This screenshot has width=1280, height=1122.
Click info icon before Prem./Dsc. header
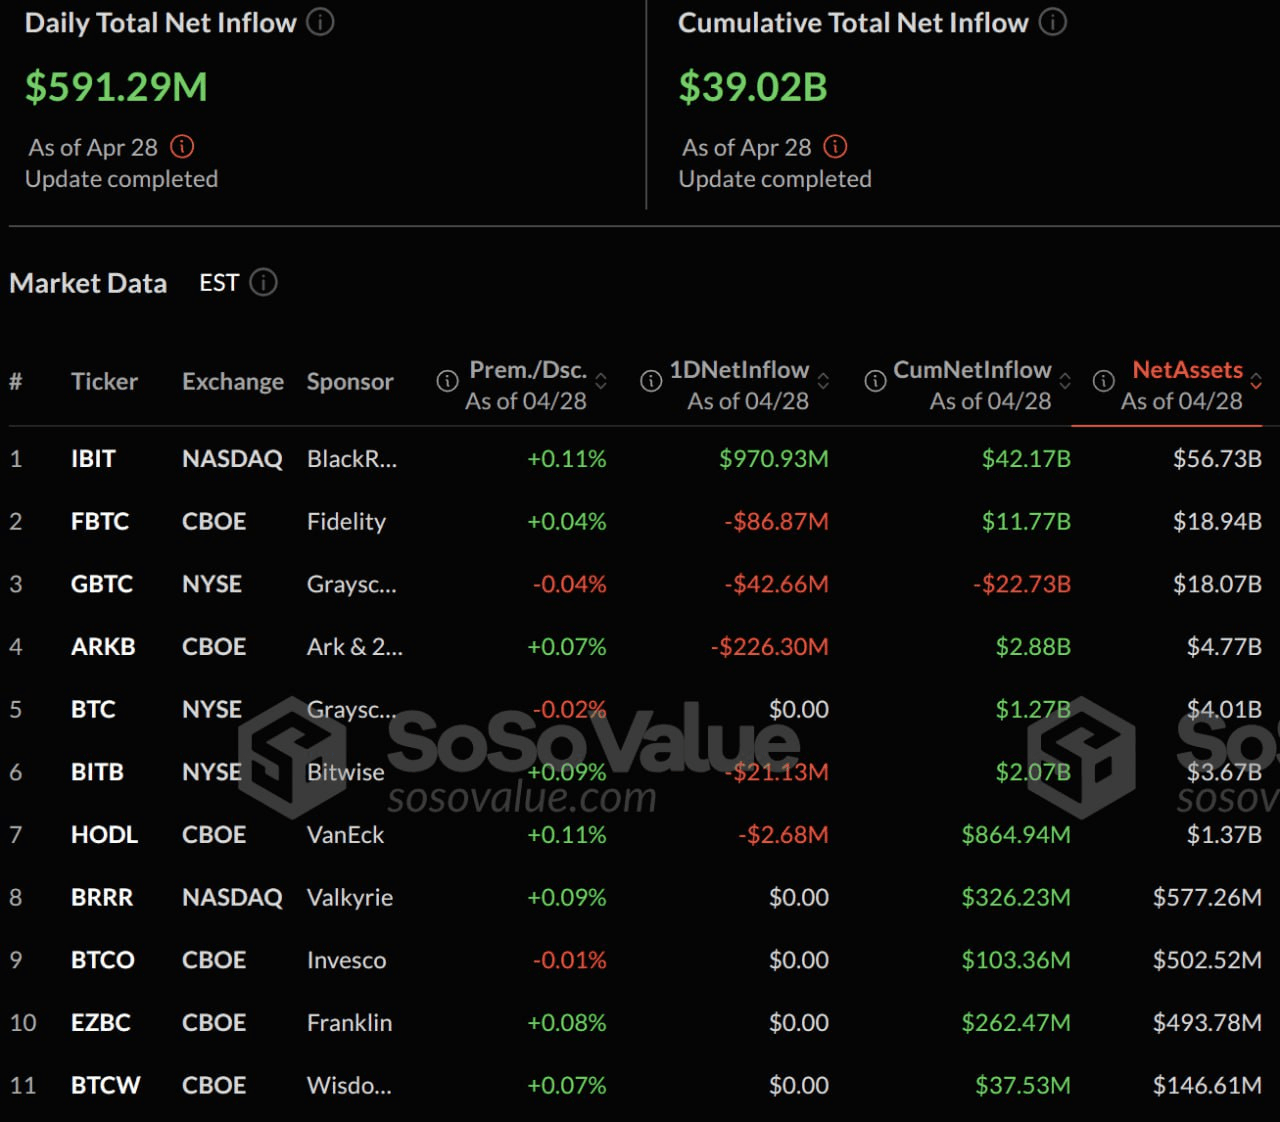(447, 381)
